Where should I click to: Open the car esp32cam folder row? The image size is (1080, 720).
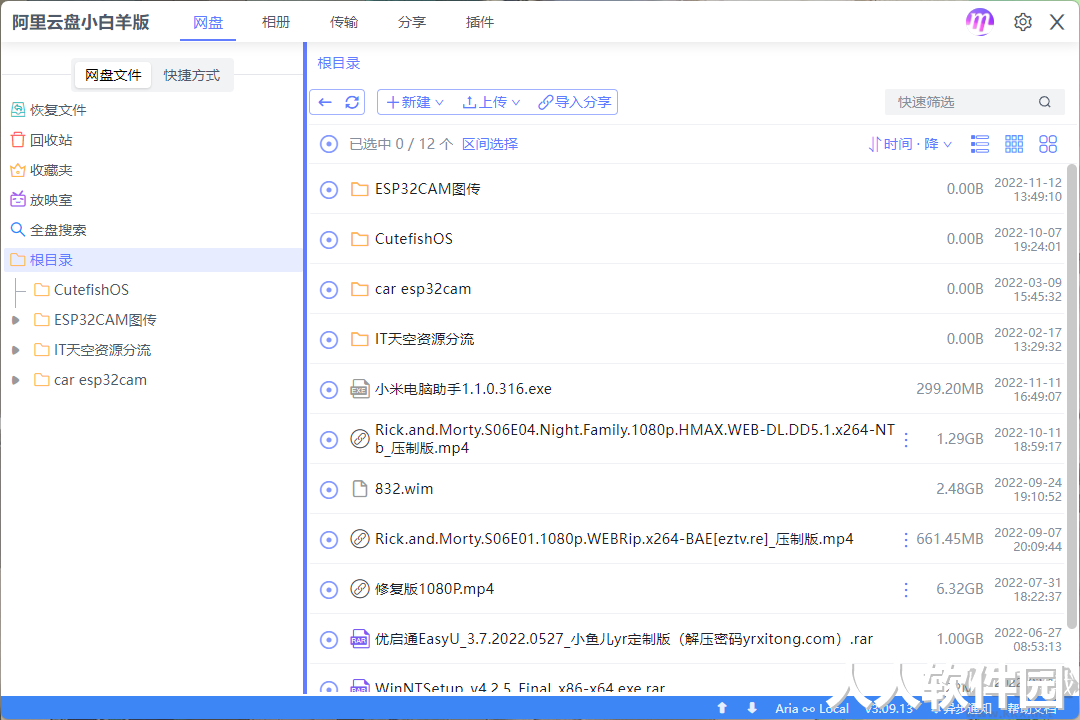pos(687,289)
